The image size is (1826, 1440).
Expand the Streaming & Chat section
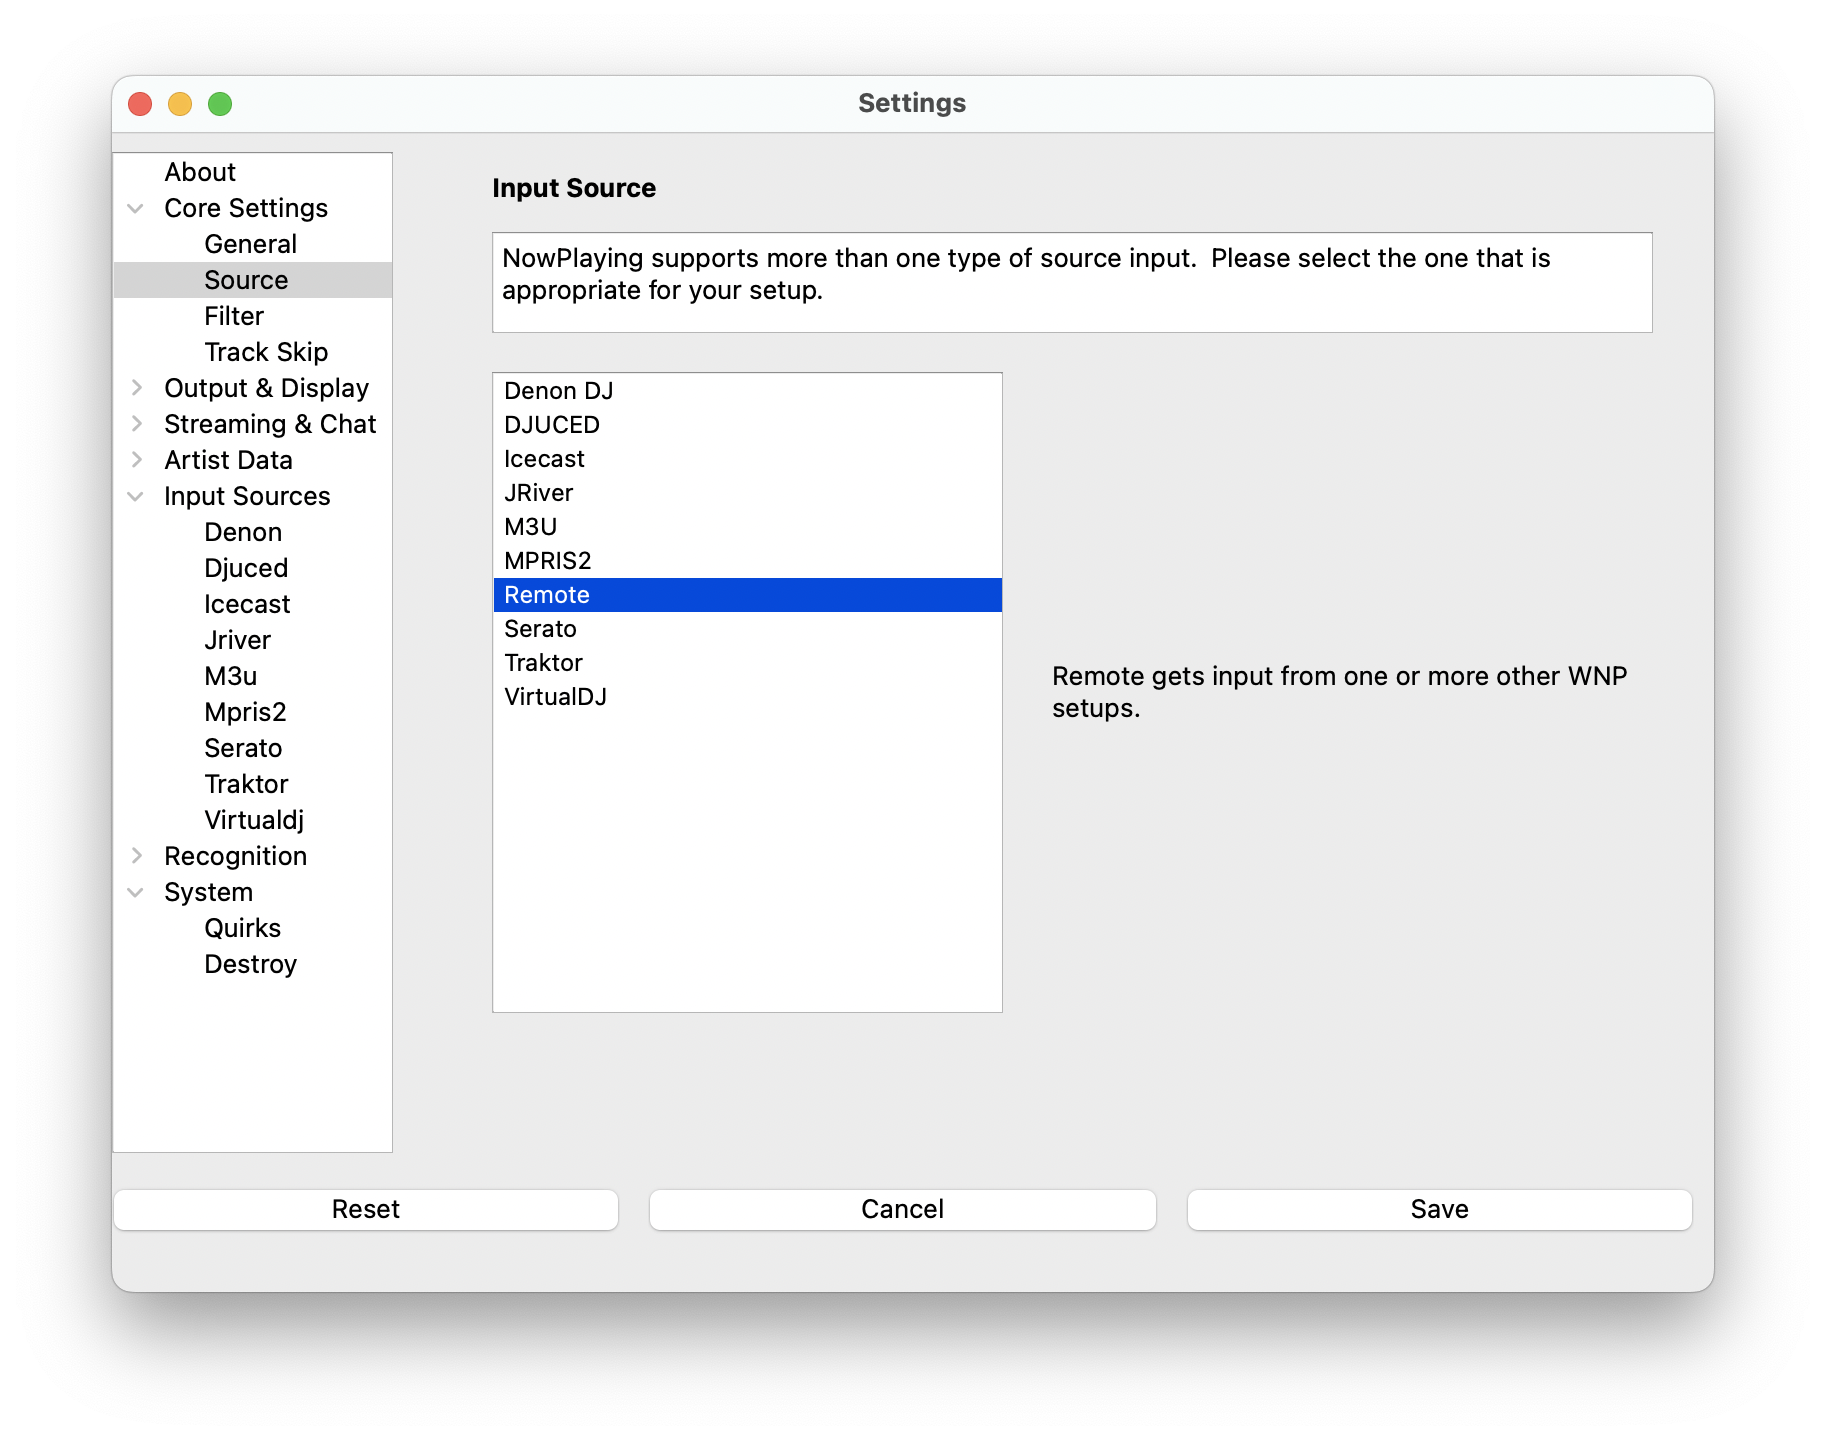click(x=136, y=424)
